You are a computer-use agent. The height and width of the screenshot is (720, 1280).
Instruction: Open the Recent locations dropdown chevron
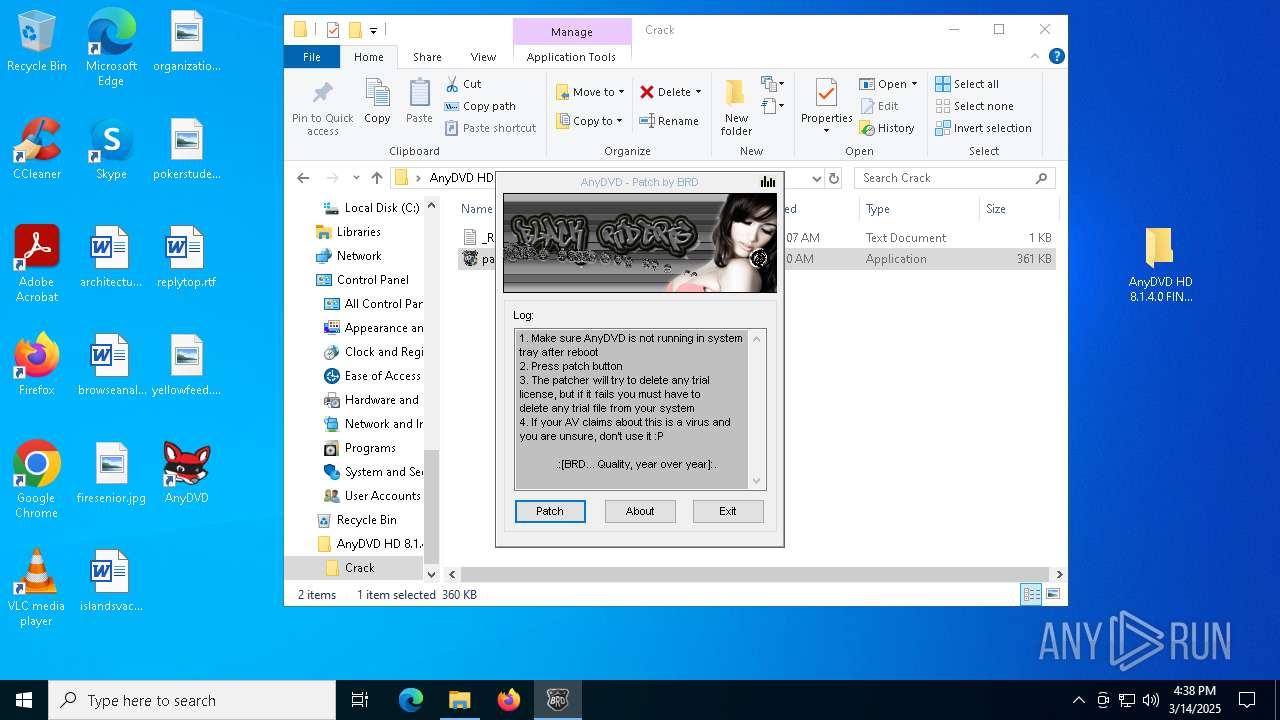(356, 178)
